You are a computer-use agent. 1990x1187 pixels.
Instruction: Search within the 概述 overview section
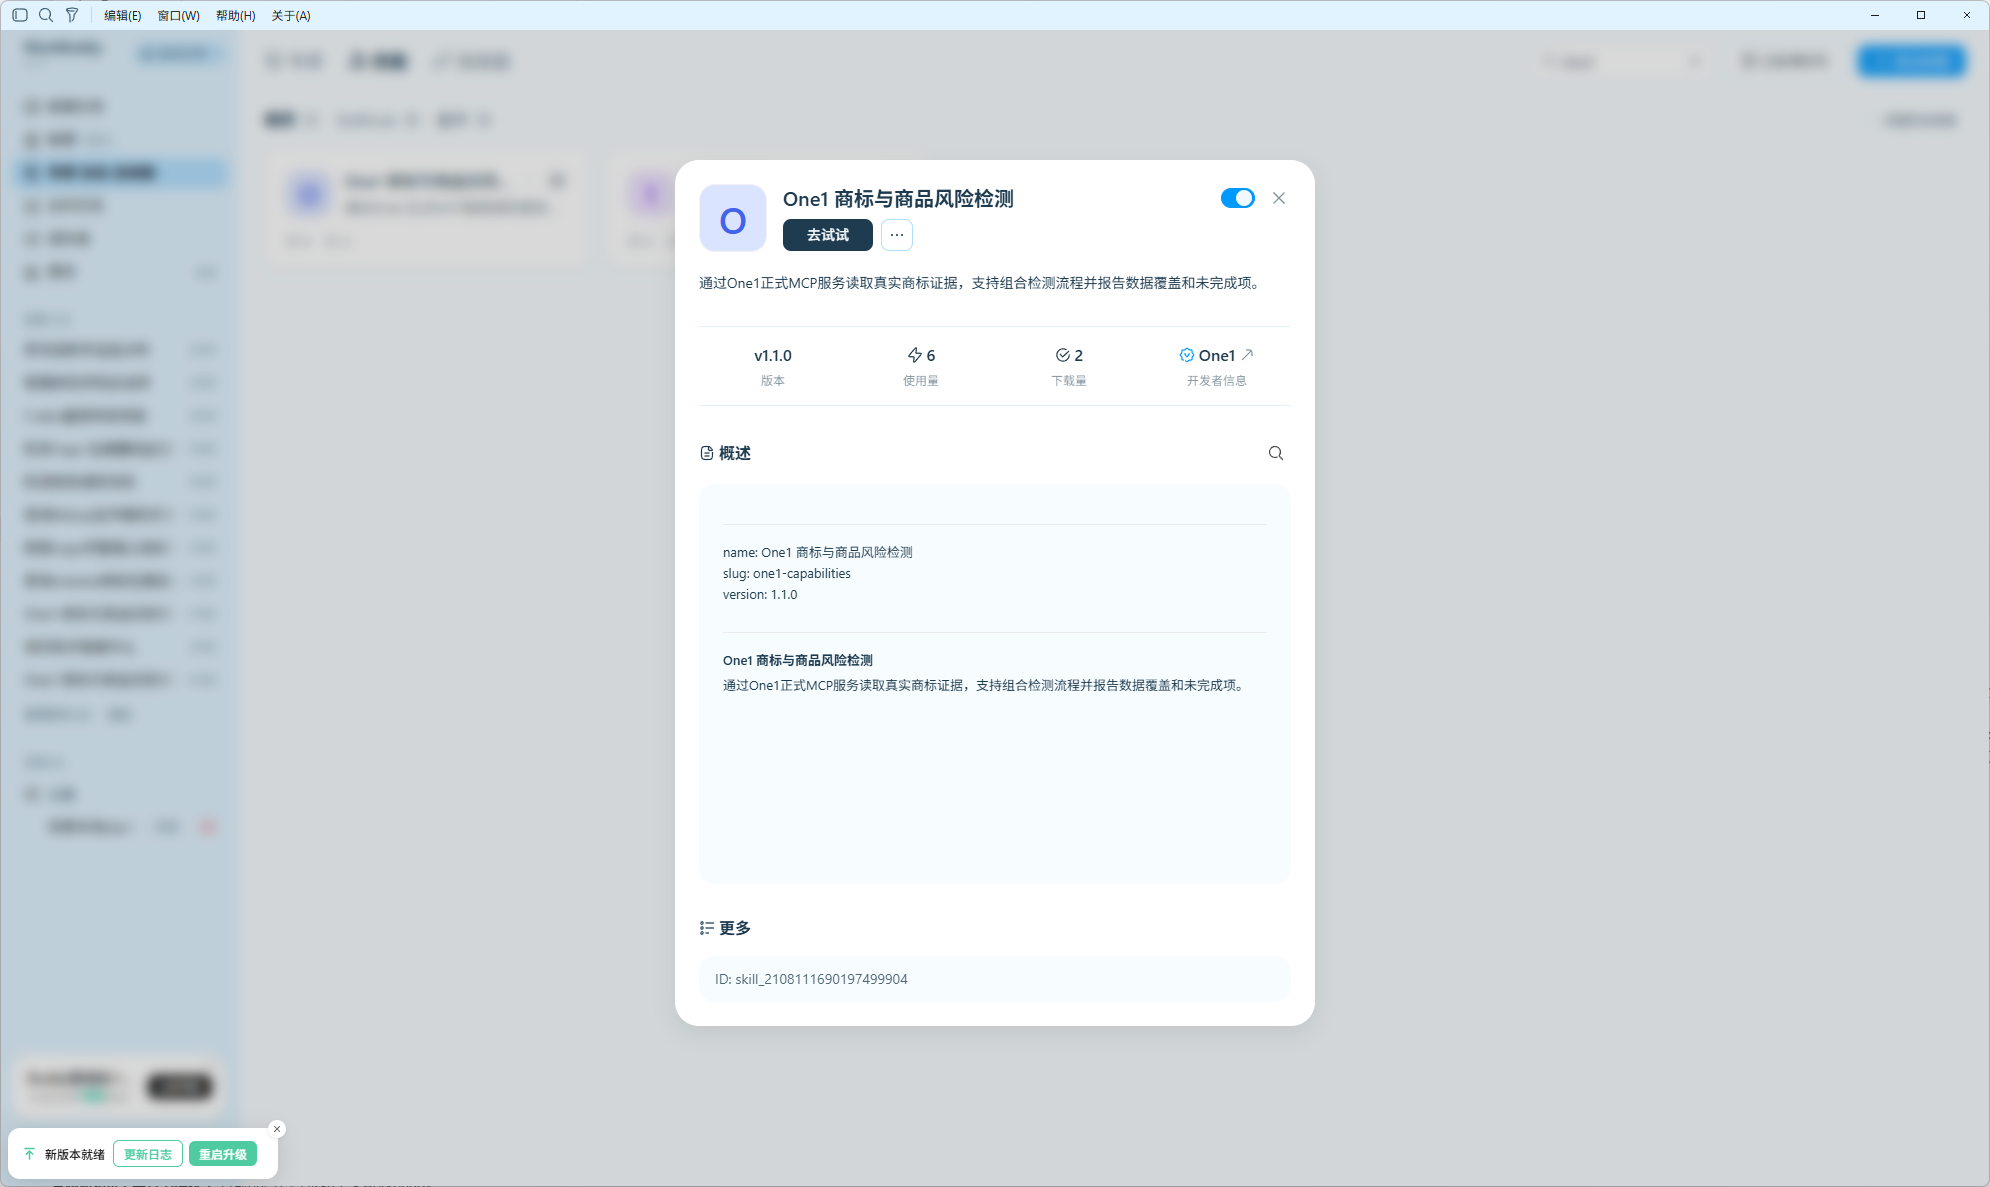(x=1276, y=453)
